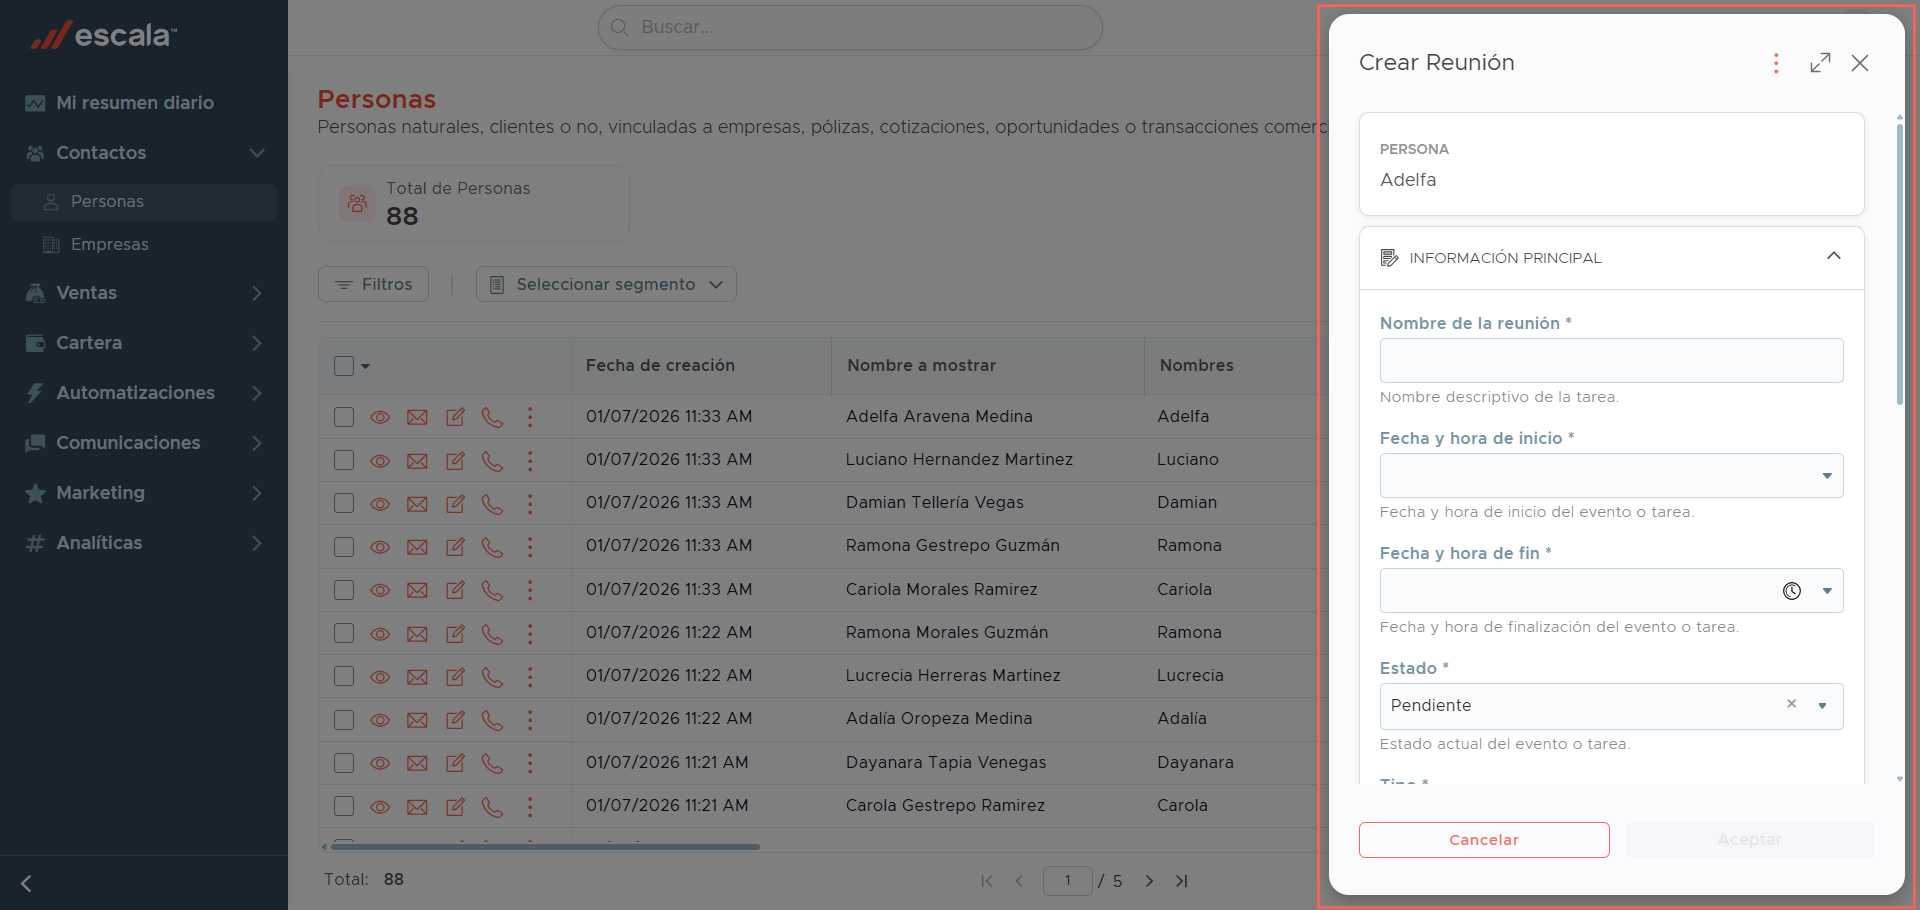Send email to Adelfa Aravena Medina

417,417
